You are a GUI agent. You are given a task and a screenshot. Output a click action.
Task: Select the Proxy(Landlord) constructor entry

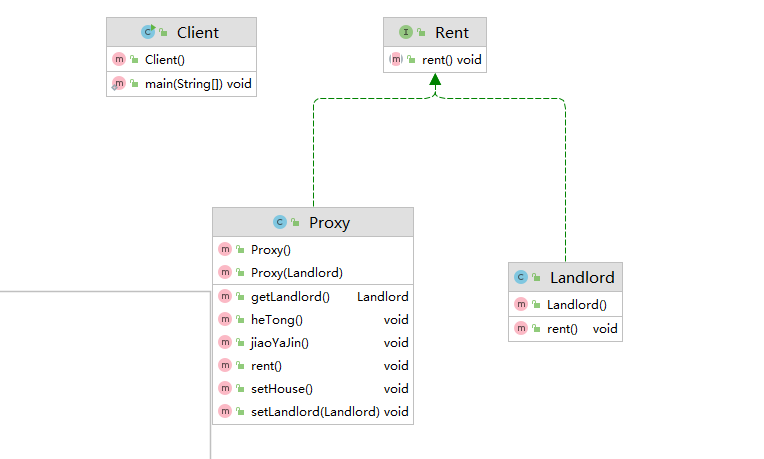(x=297, y=273)
